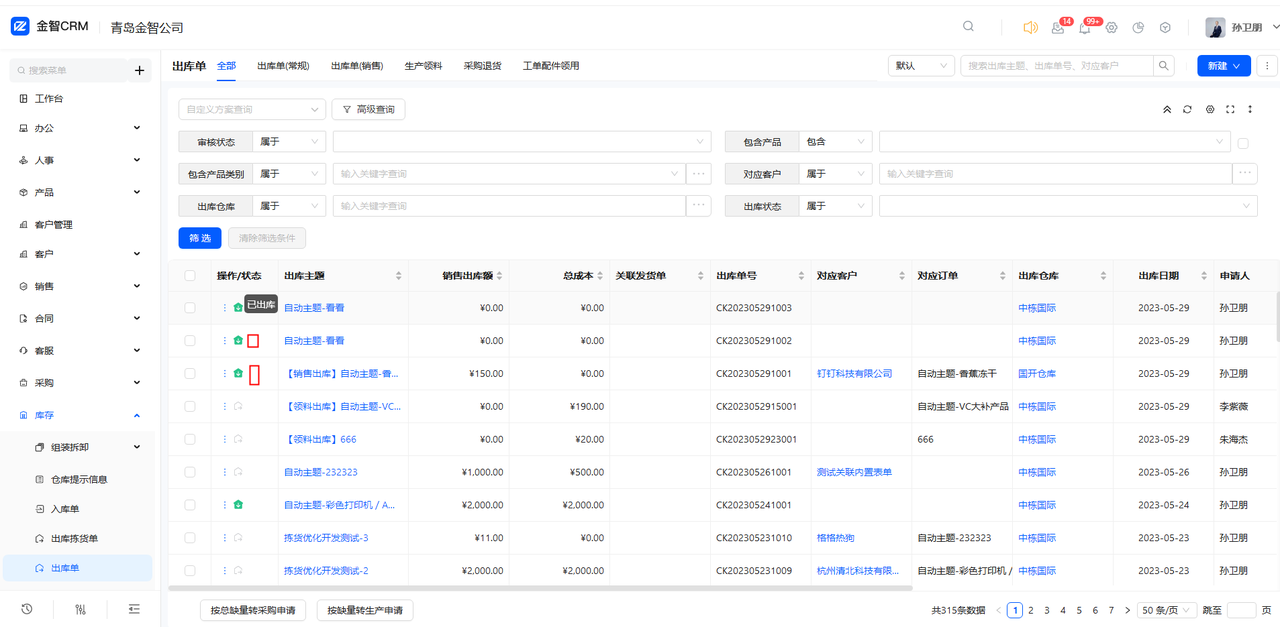Click the green 已出库 status icon for CK202305241001

(238, 505)
